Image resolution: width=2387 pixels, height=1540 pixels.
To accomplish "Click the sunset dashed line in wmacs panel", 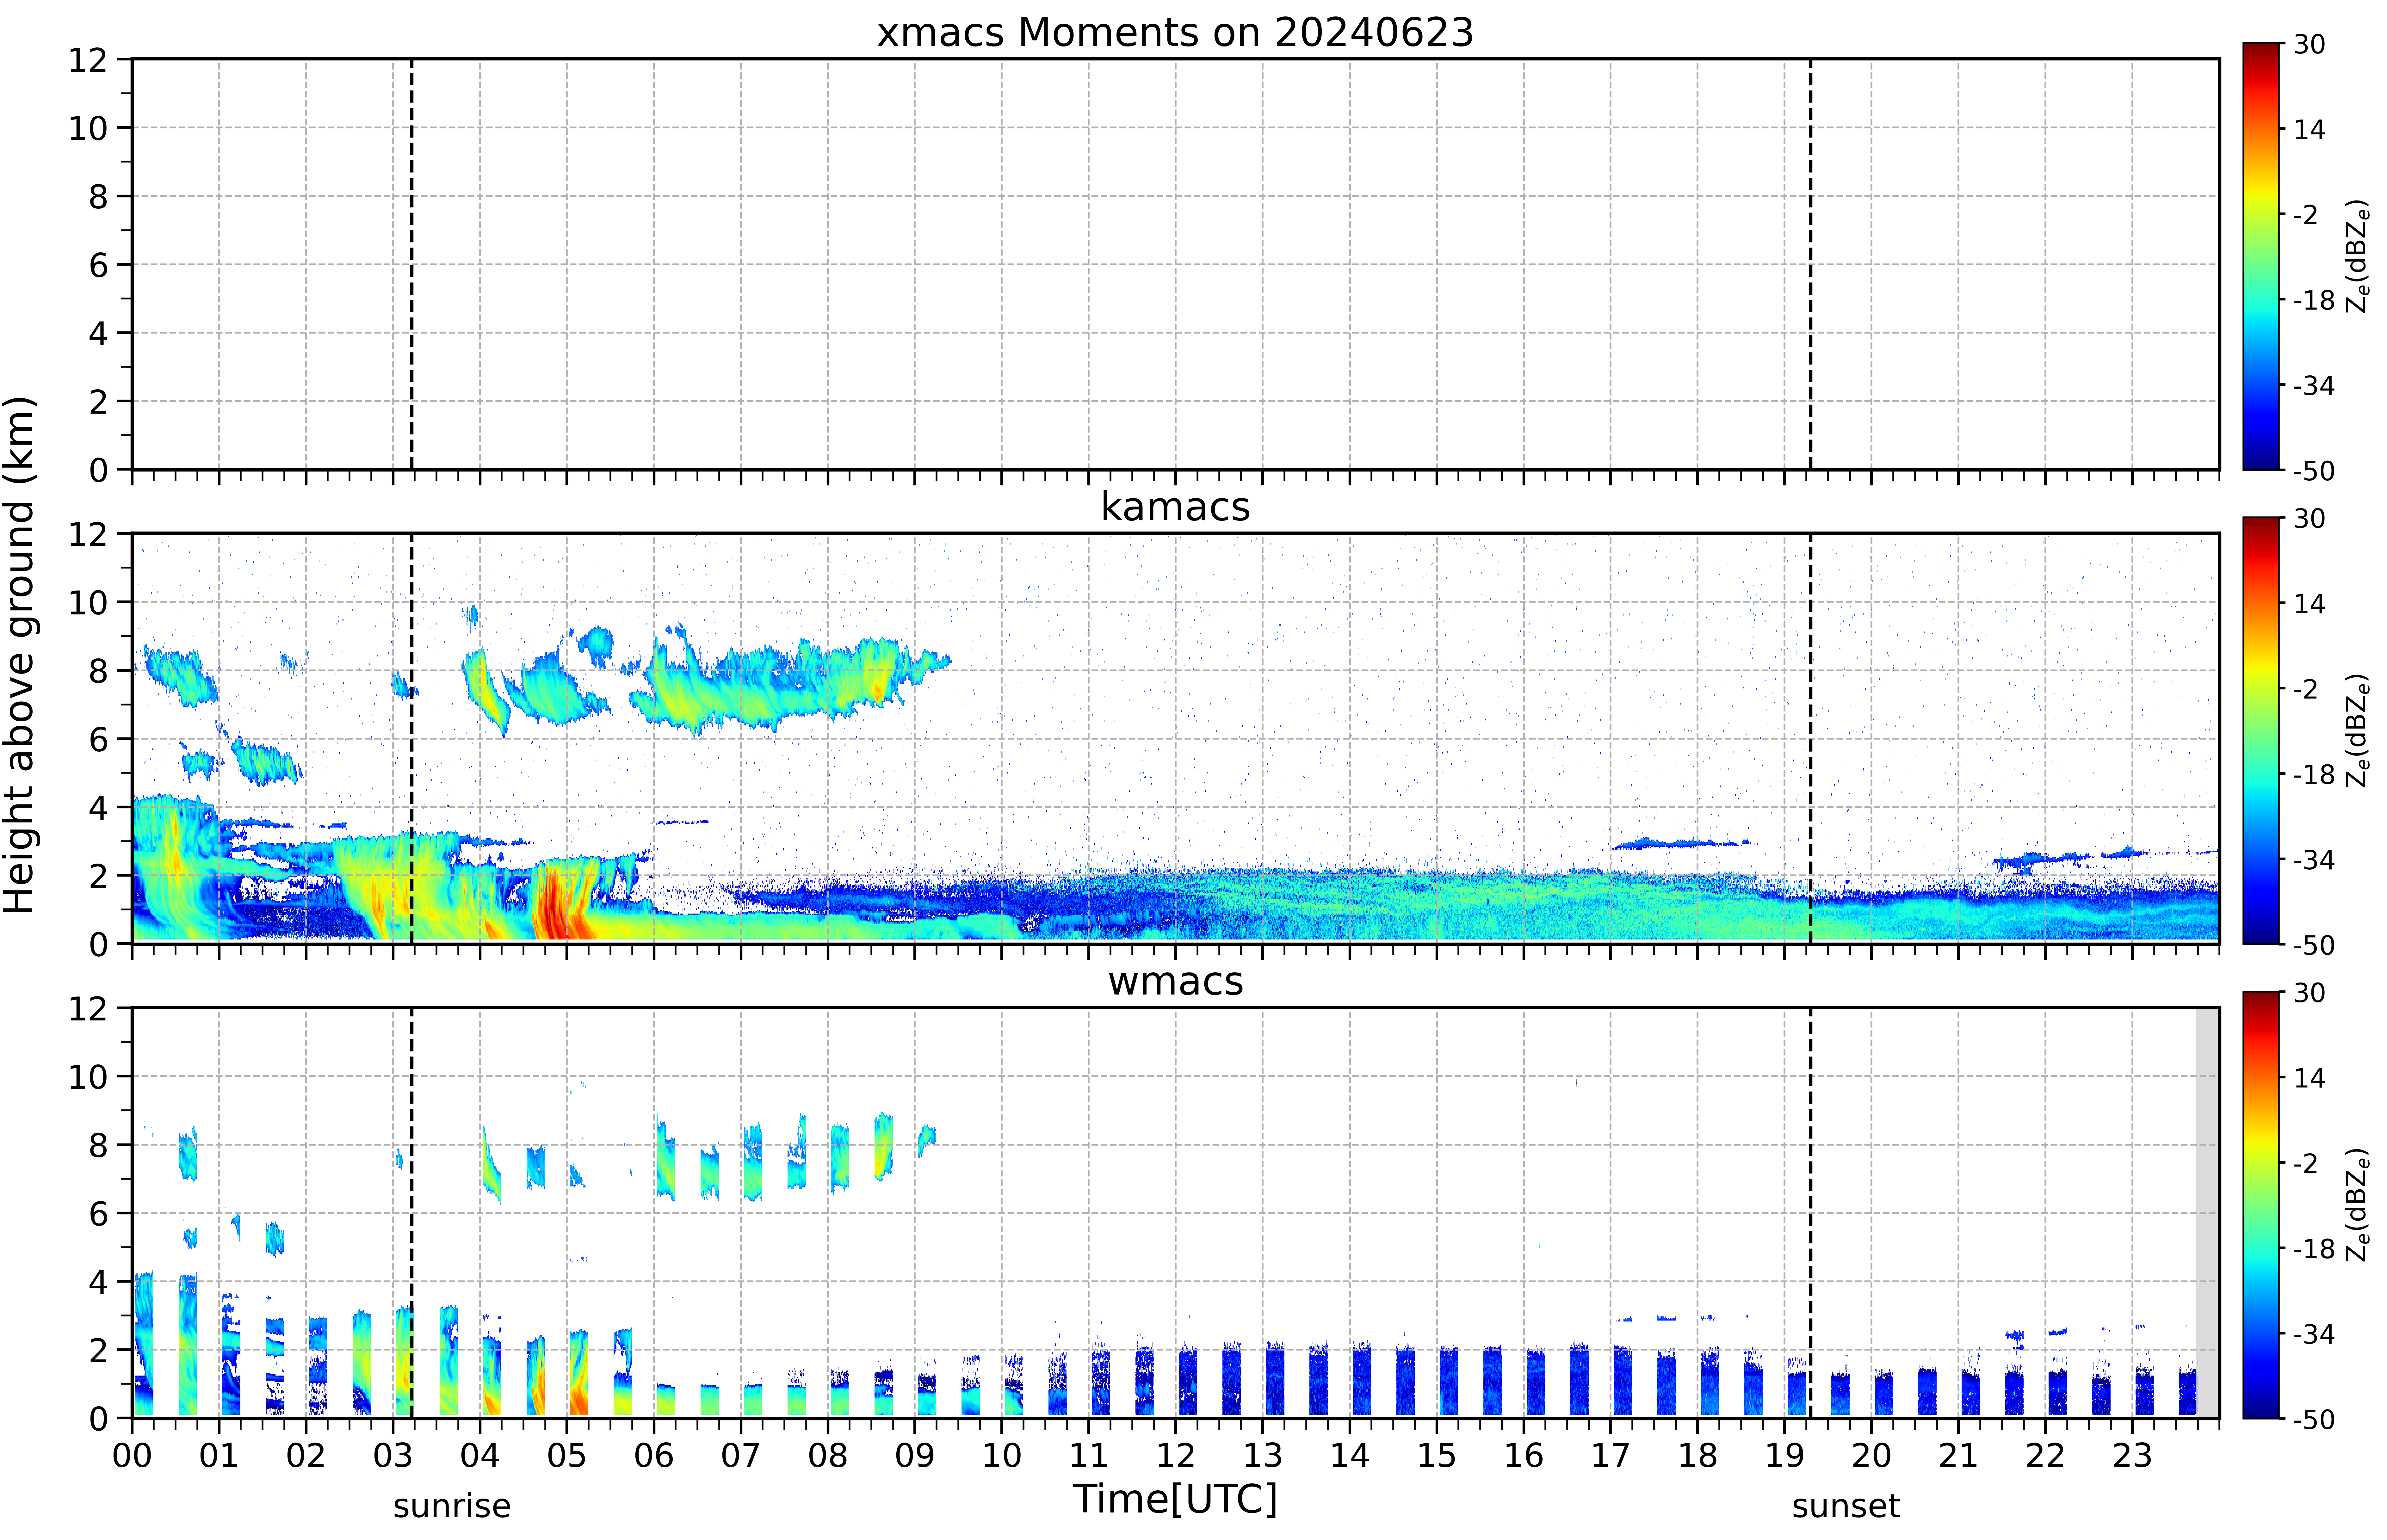I will pyautogui.click(x=1810, y=1213).
